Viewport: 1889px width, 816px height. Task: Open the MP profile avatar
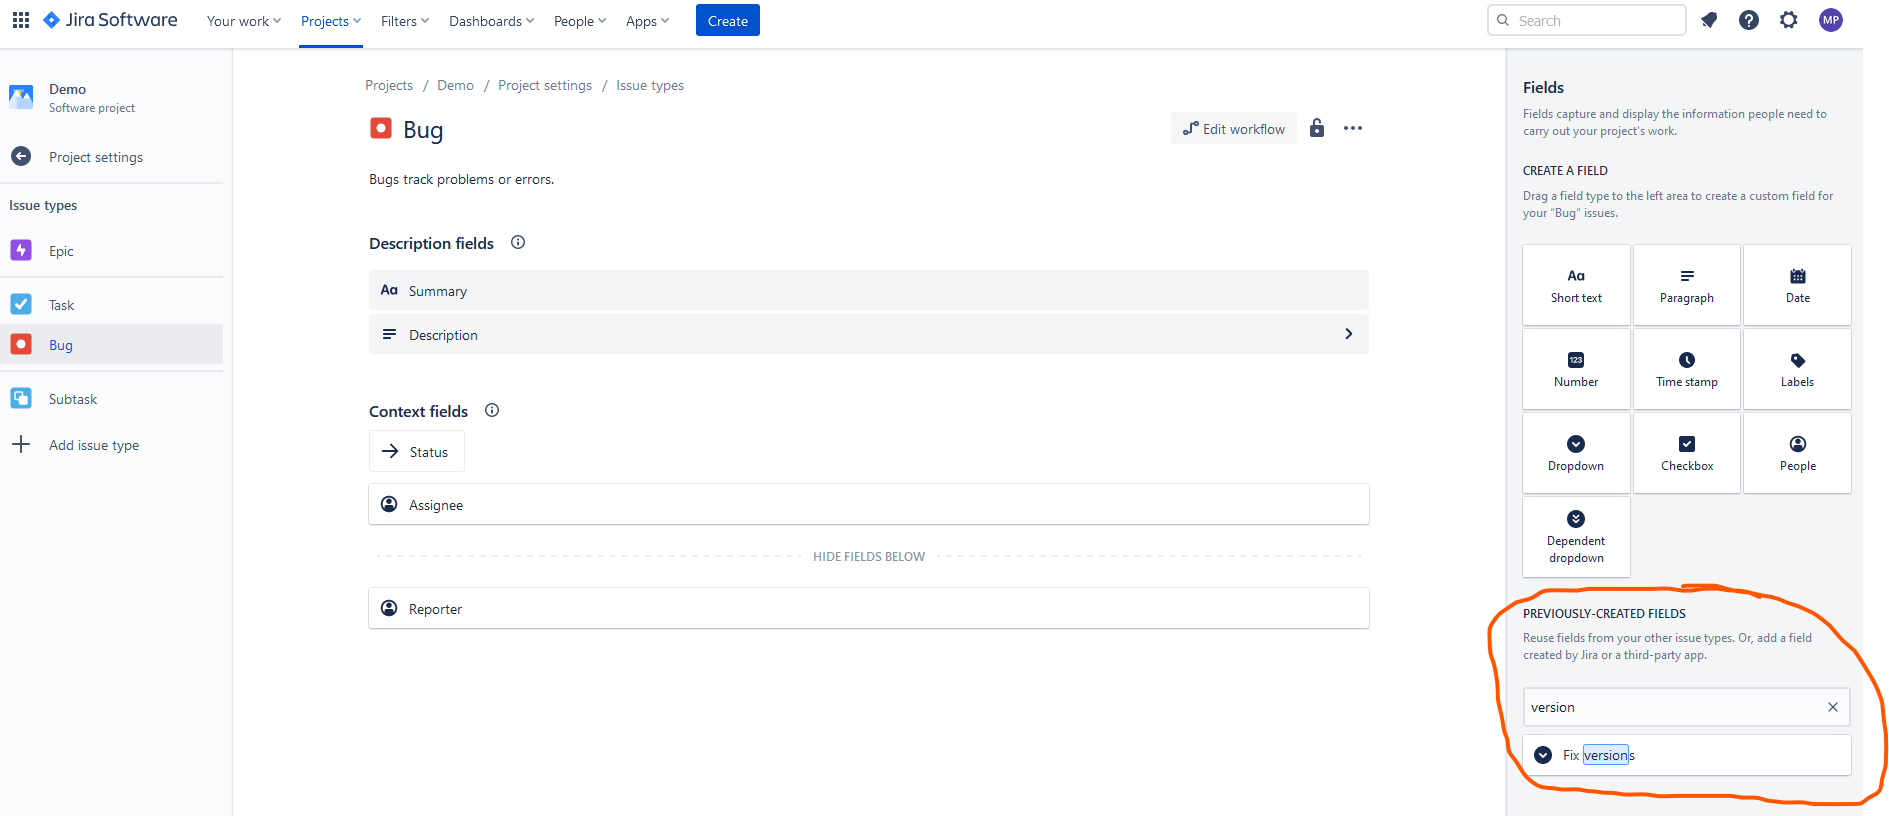(x=1831, y=20)
